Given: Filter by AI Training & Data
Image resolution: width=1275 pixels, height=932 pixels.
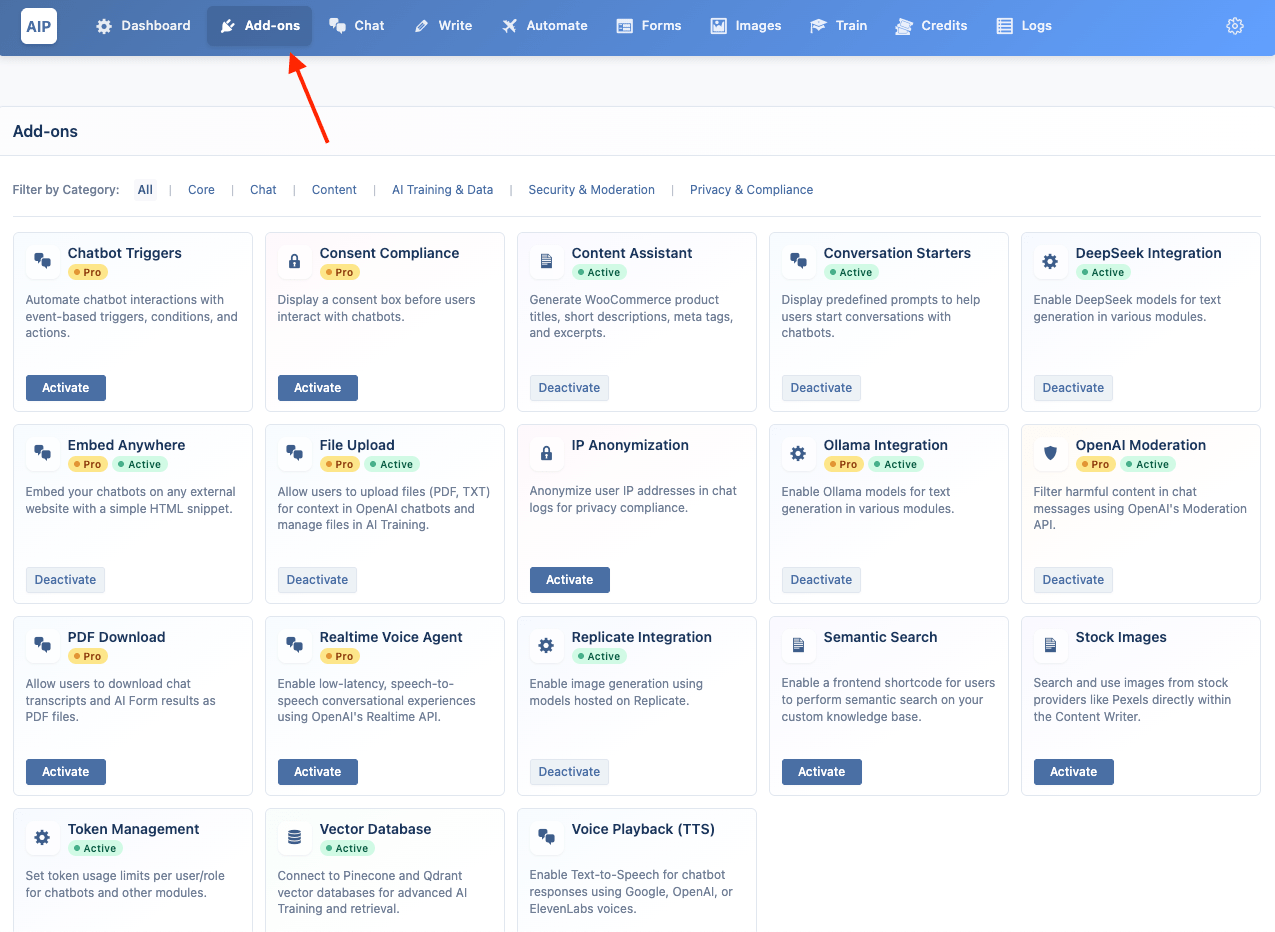Looking at the screenshot, I should [442, 190].
